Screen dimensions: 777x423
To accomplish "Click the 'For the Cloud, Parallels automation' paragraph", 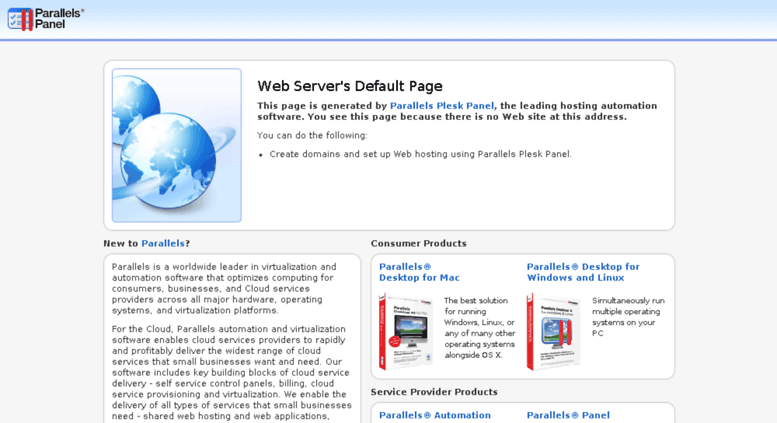I will pos(232,372).
